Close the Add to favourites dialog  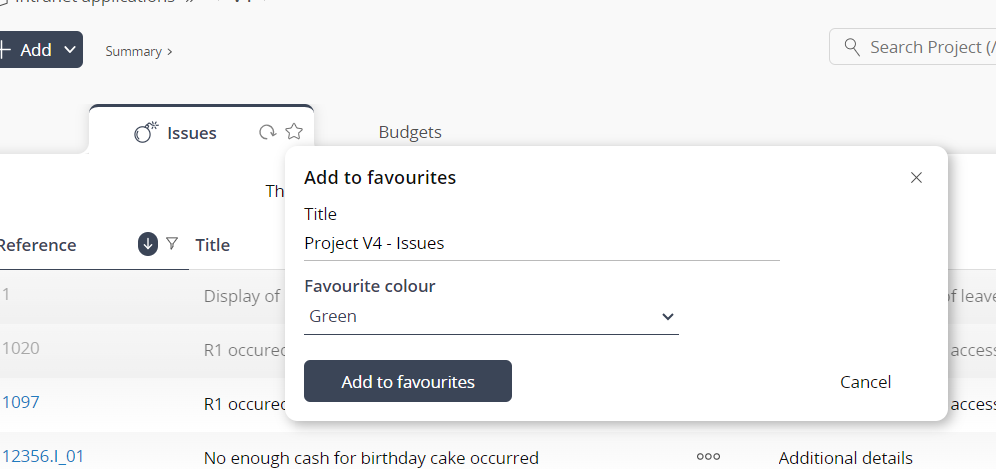[x=915, y=178]
